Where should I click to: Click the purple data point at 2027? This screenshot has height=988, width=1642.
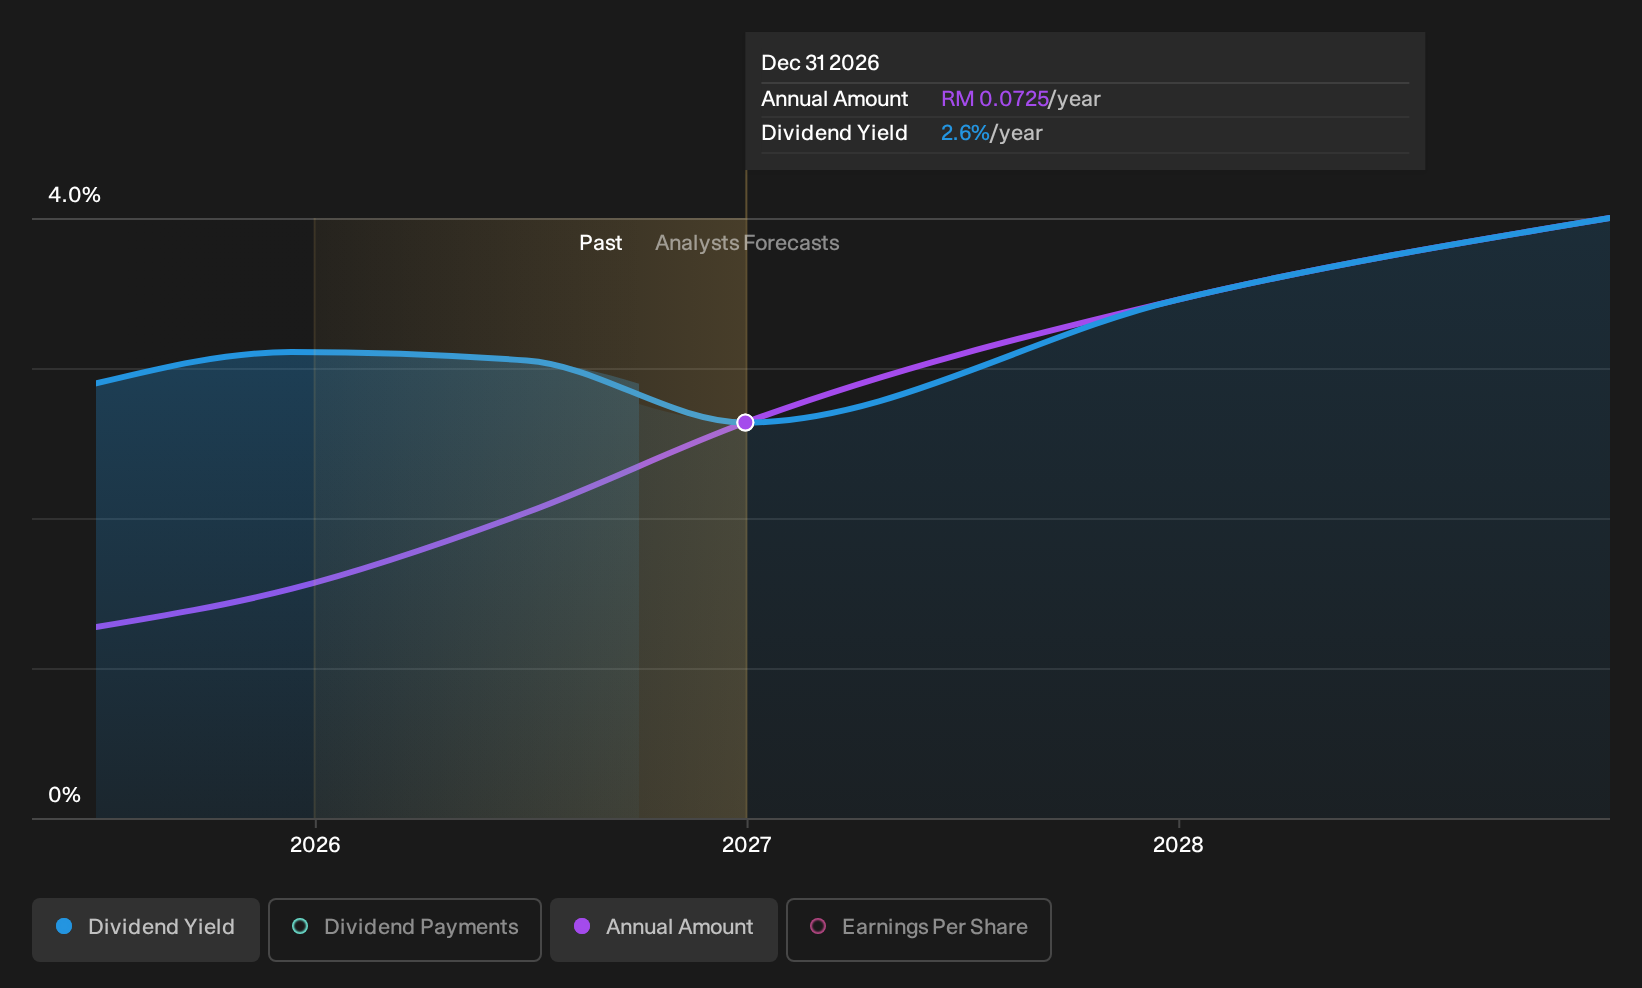(745, 422)
